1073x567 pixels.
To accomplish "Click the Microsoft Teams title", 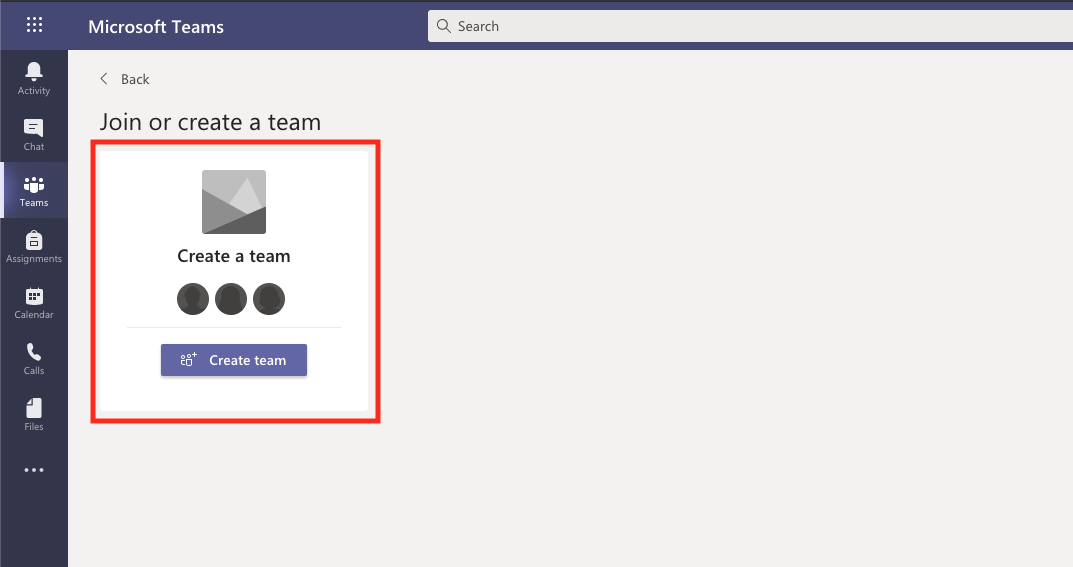I will (156, 27).
